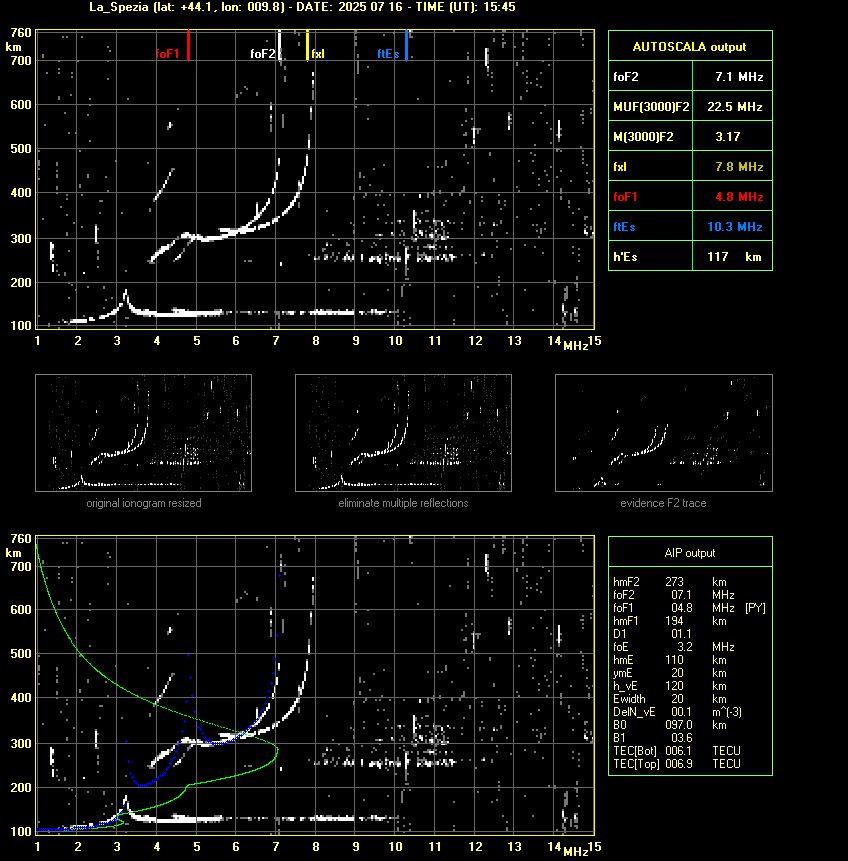
Task: Select the red 4.8 MHz foF1 value
Action: click(739, 197)
